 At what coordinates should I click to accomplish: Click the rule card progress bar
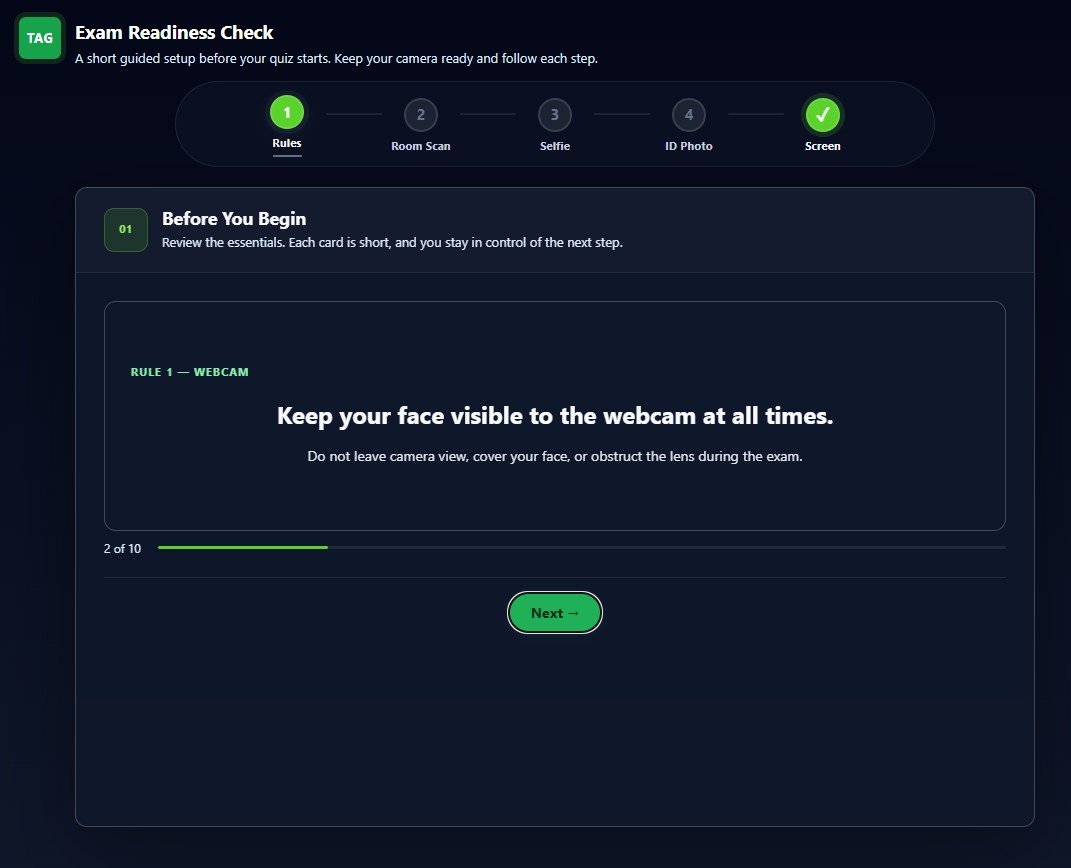pyautogui.click(x=581, y=547)
